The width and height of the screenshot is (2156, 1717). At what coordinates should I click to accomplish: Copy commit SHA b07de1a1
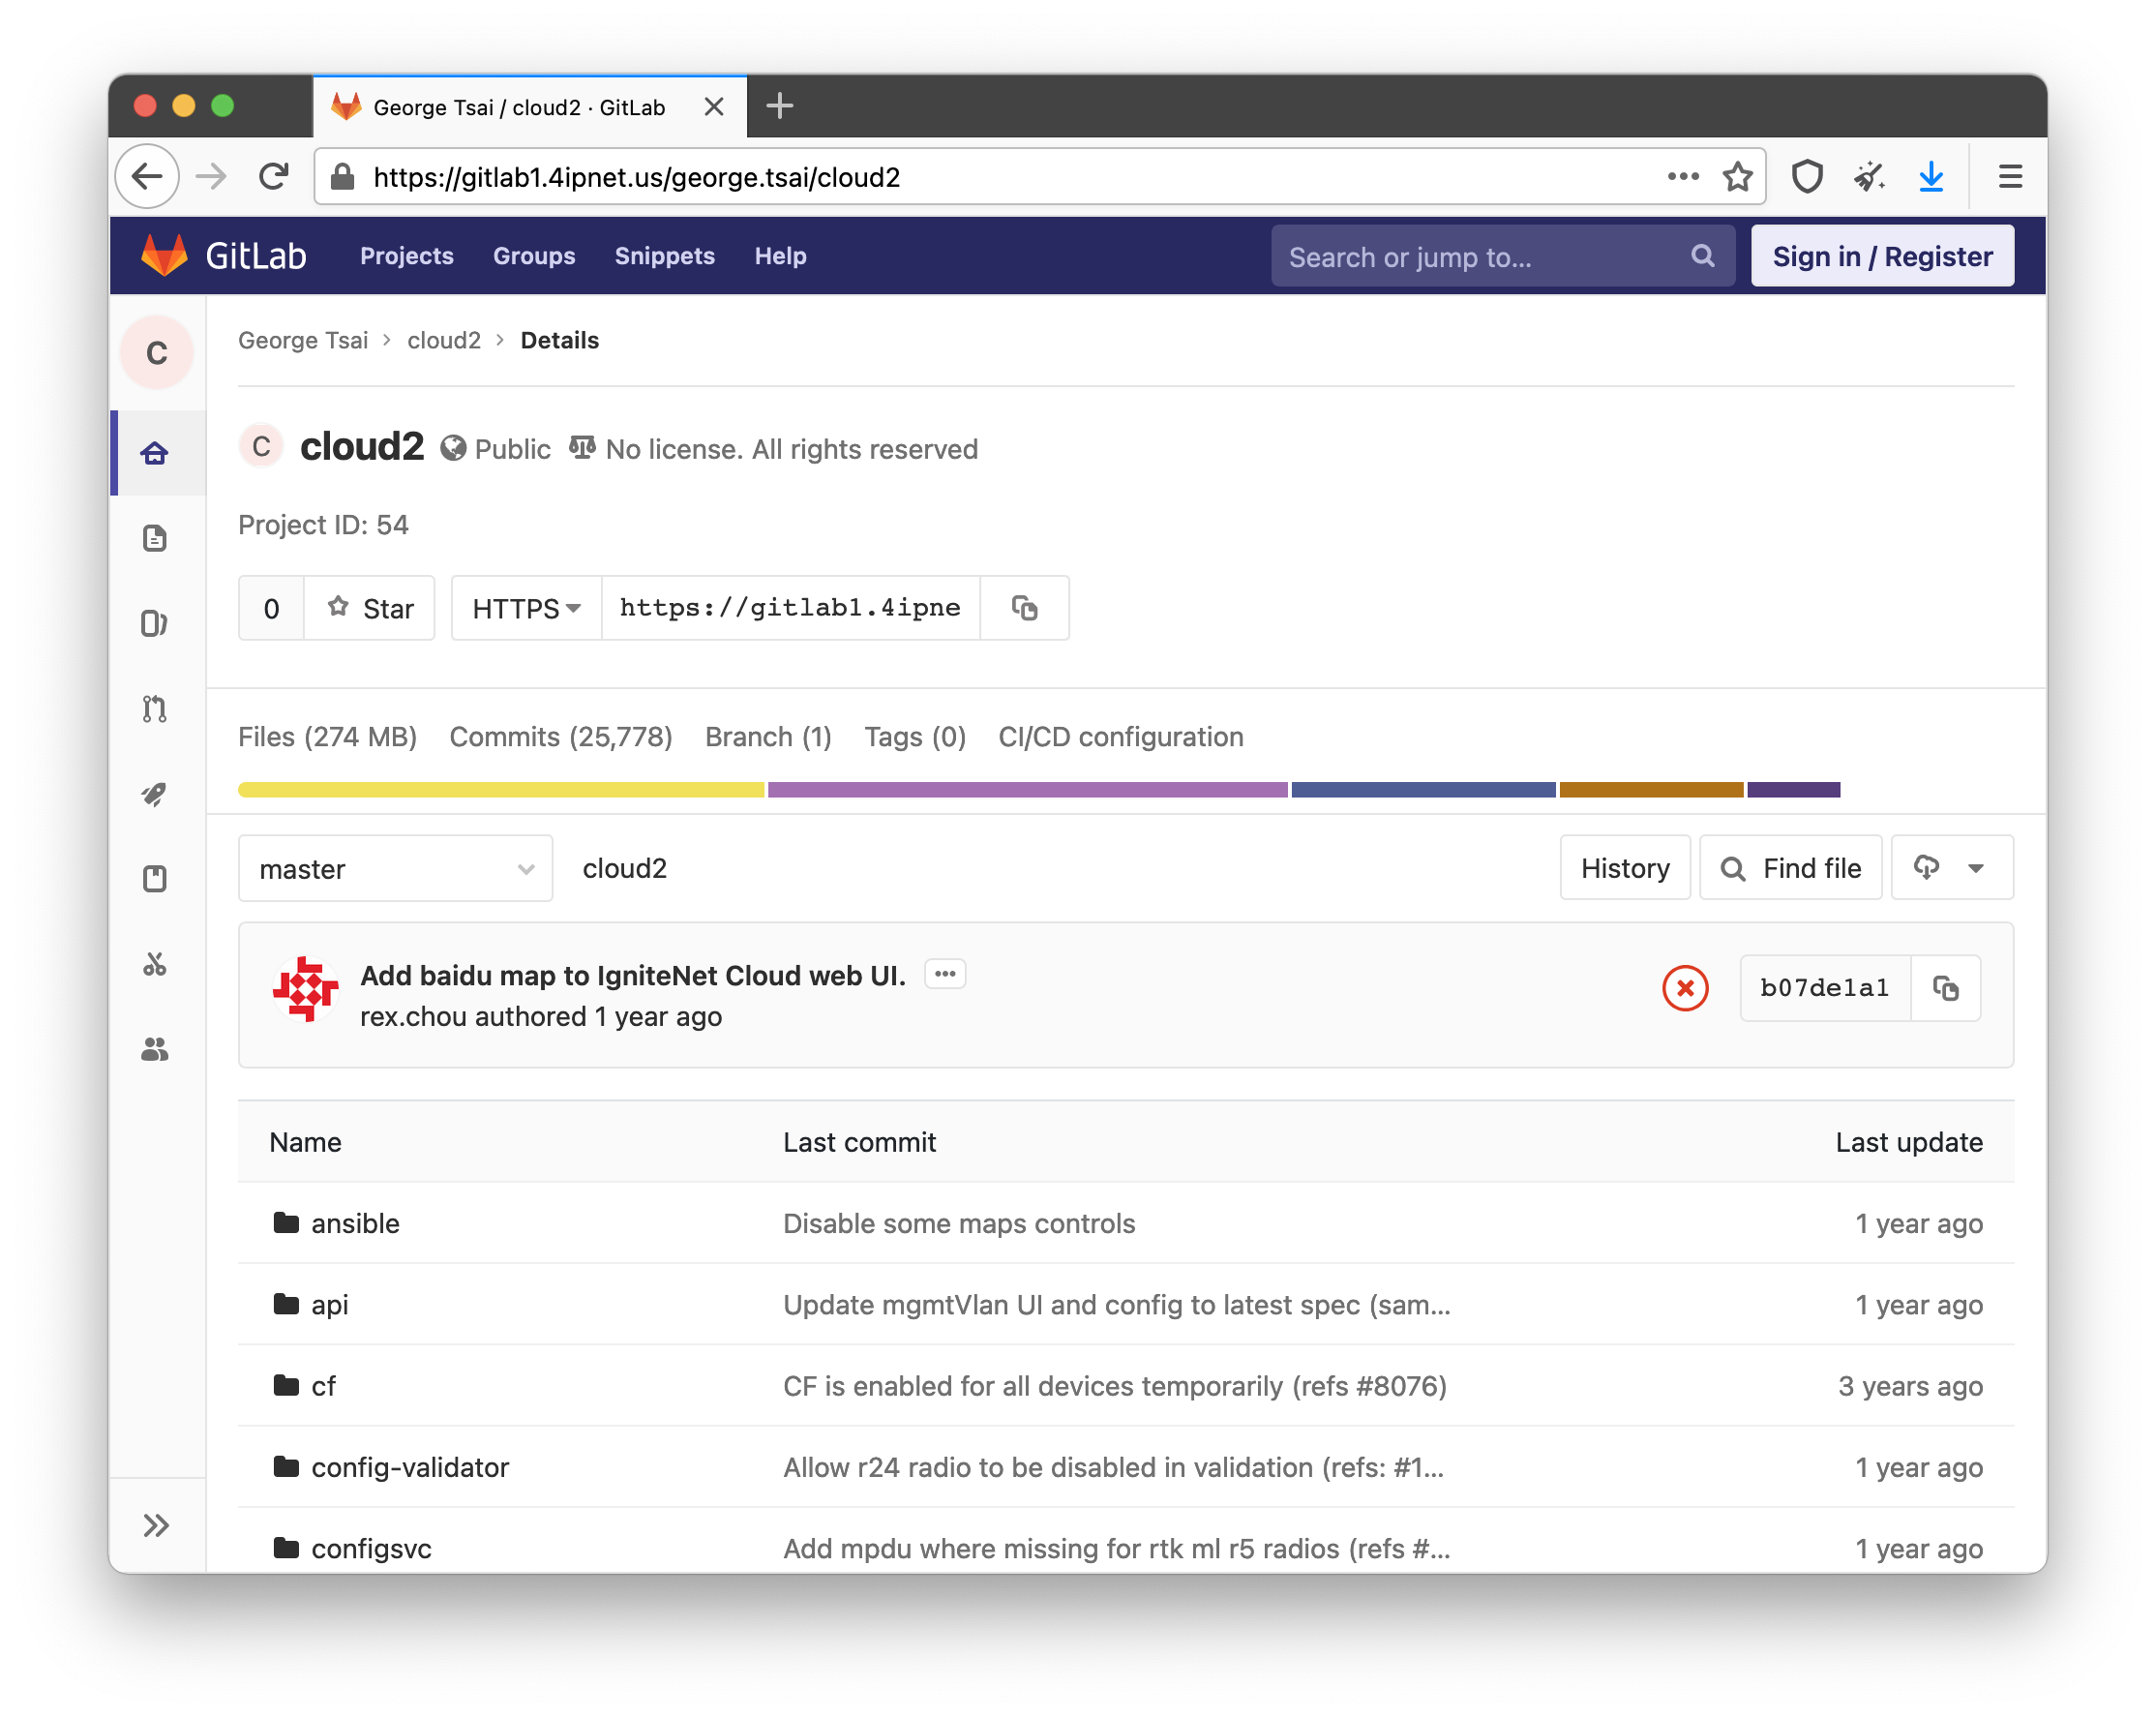pos(1945,988)
